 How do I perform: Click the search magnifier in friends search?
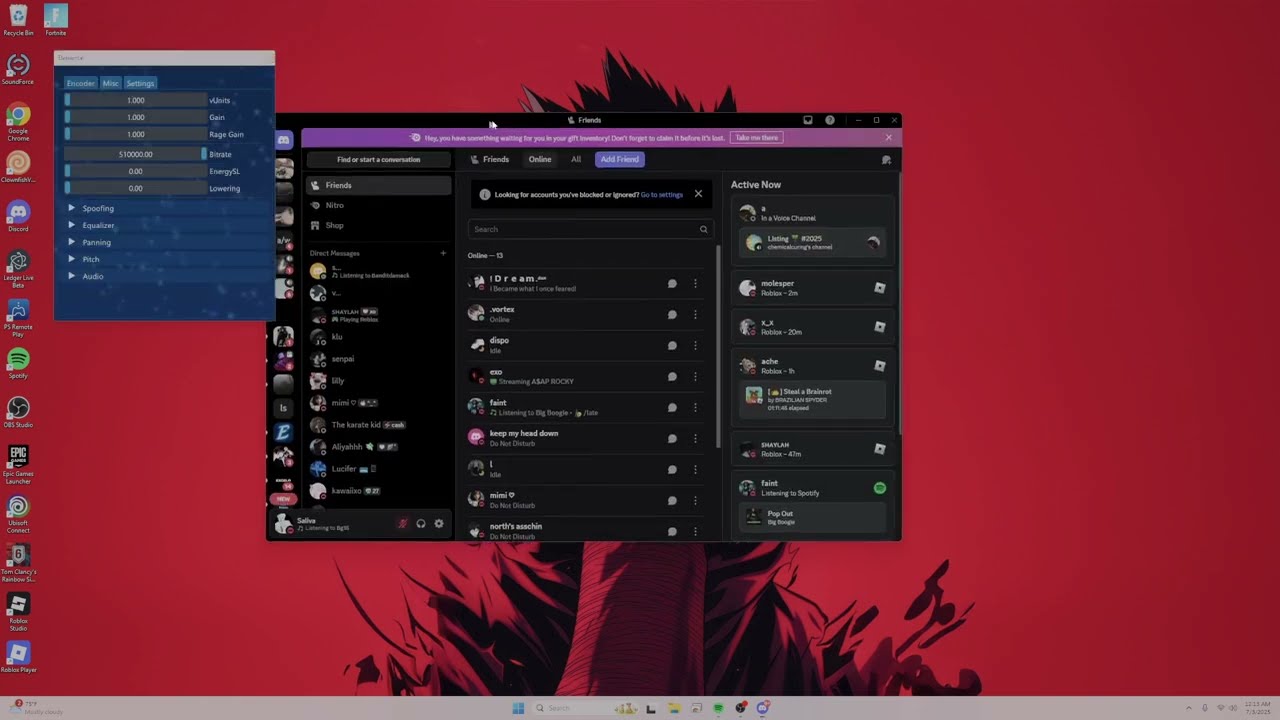703,229
